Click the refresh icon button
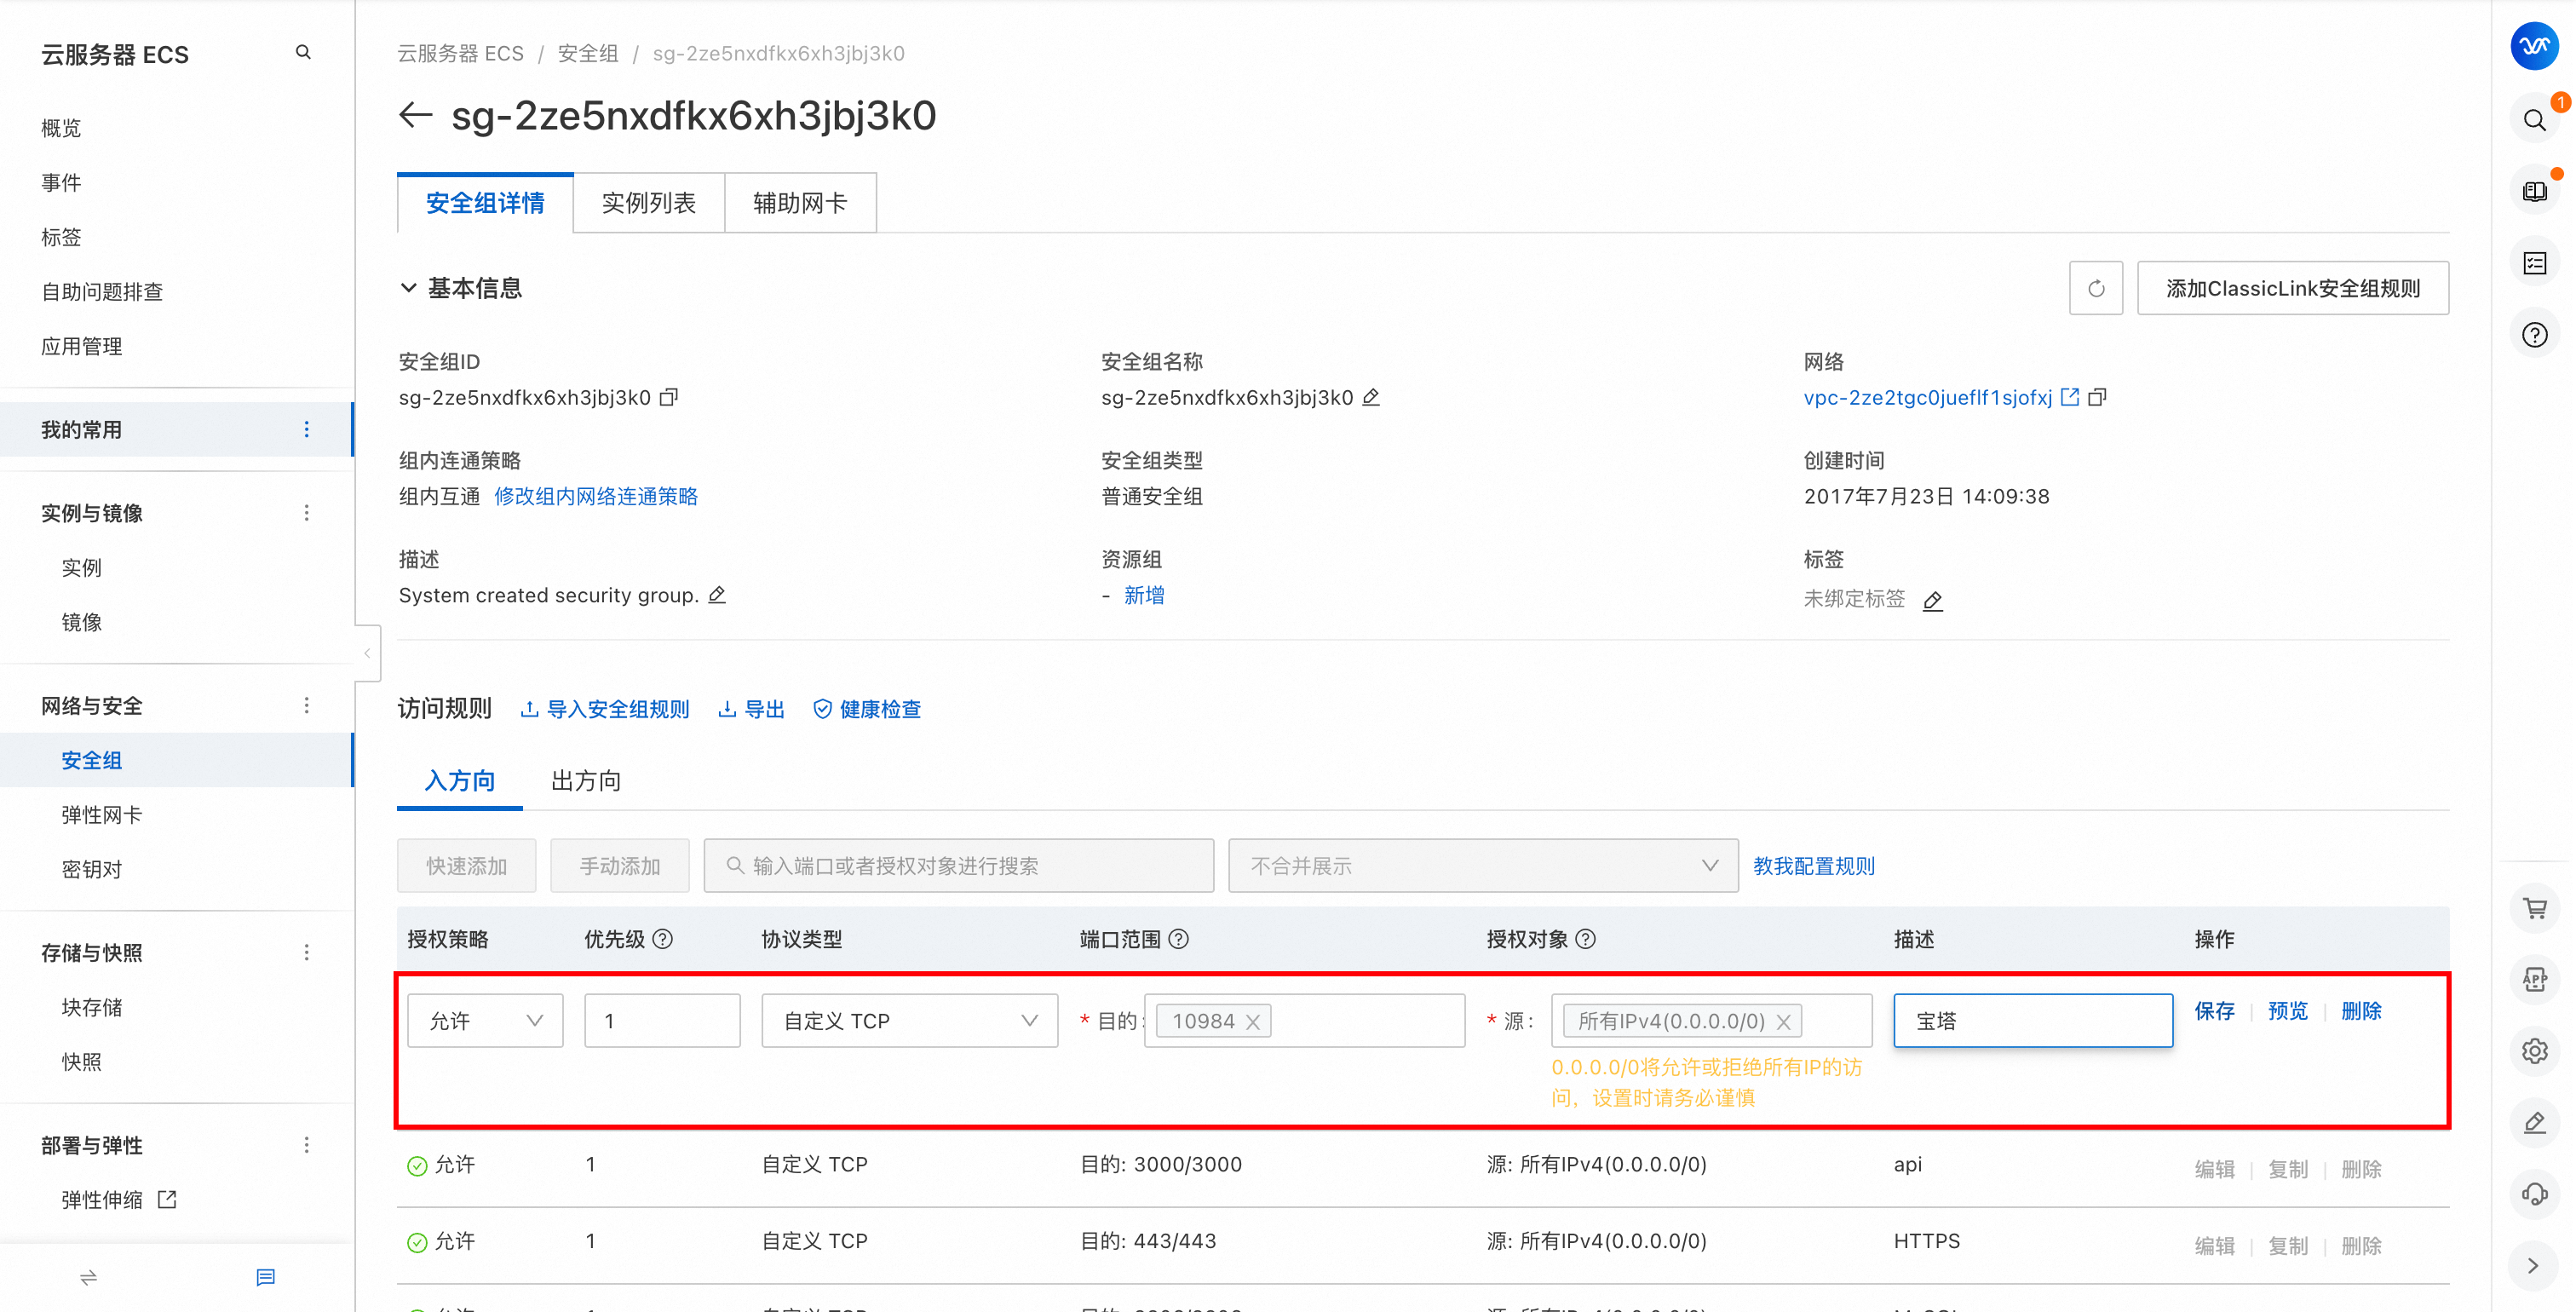The width and height of the screenshot is (2576, 1312). [x=2096, y=288]
